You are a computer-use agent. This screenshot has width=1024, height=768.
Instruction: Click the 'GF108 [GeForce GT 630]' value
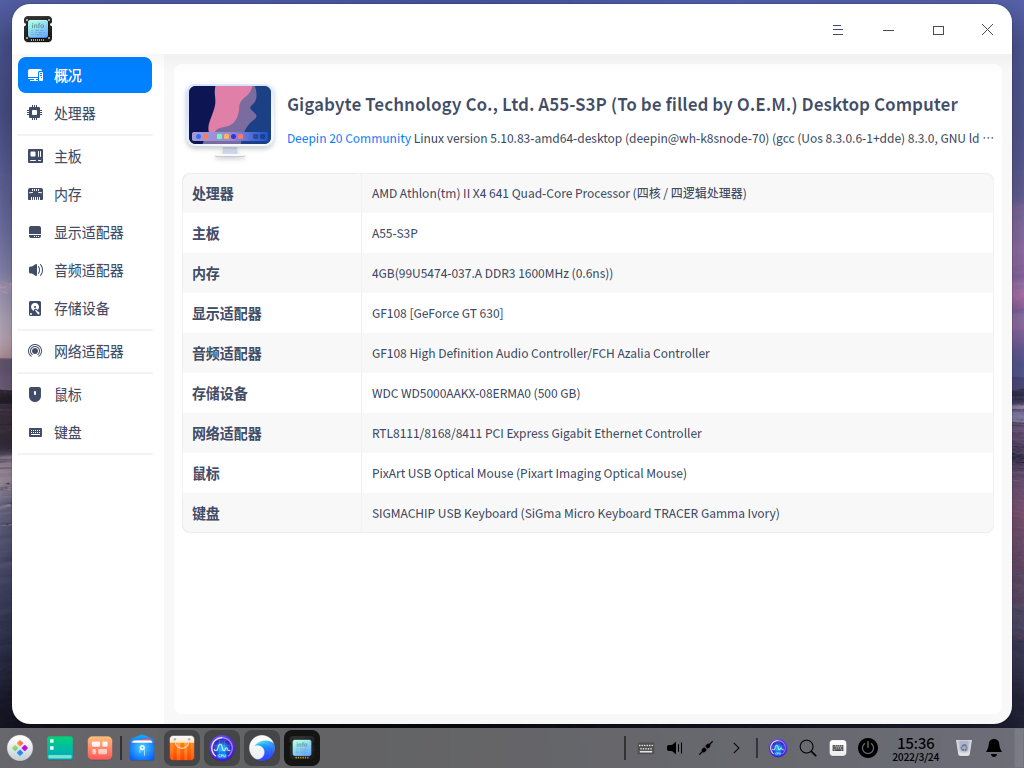[x=438, y=313]
